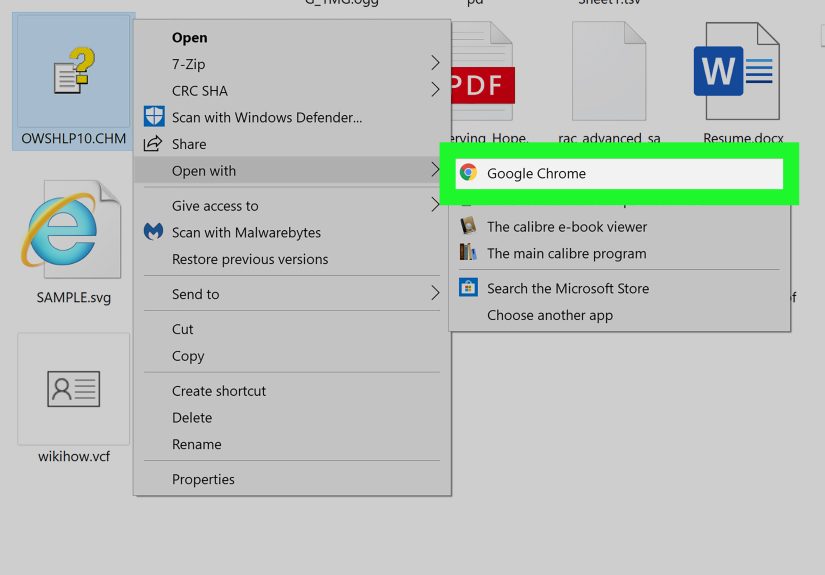Select the Send to entry

point(293,294)
